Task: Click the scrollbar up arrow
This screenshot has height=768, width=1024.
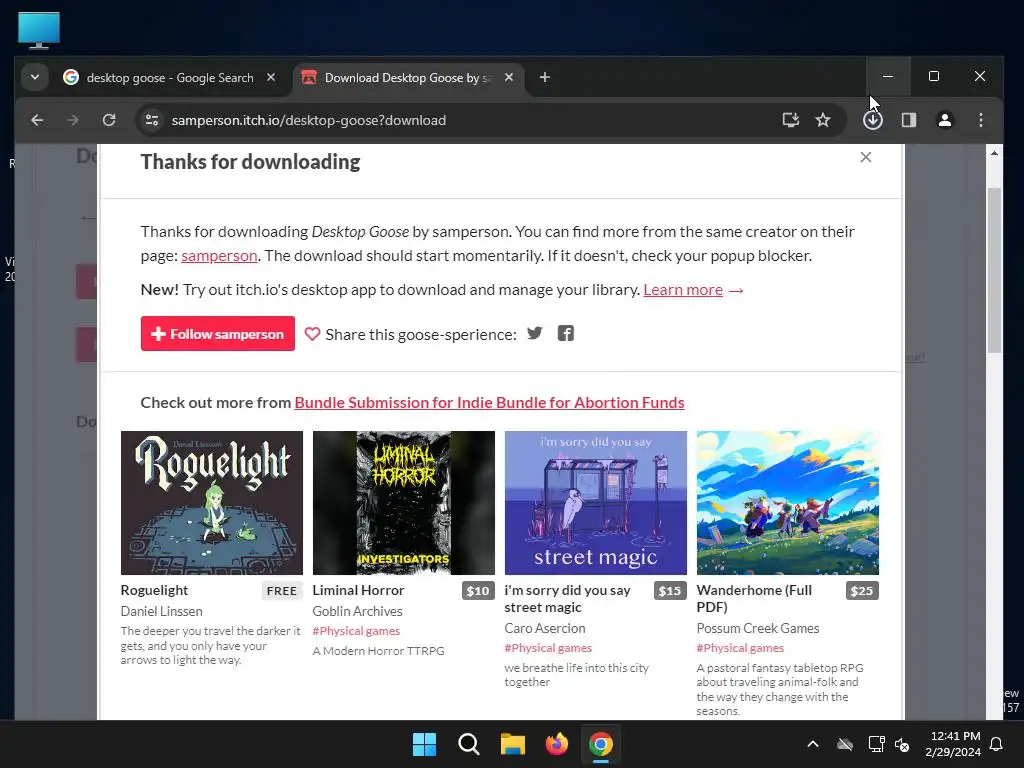Action: 994,153
